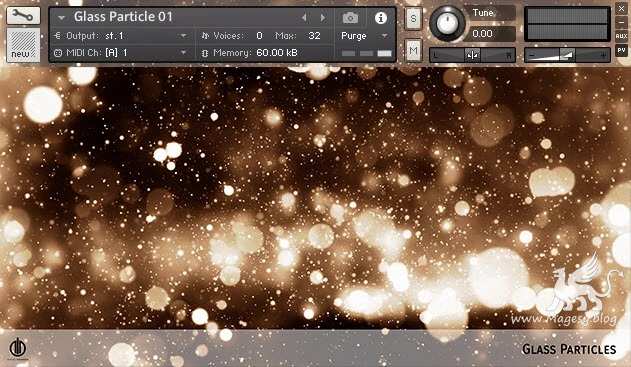Click the MIDI channel icon
Image resolution: width=631 pixels, height=367 pixels.
coord(58,53)
